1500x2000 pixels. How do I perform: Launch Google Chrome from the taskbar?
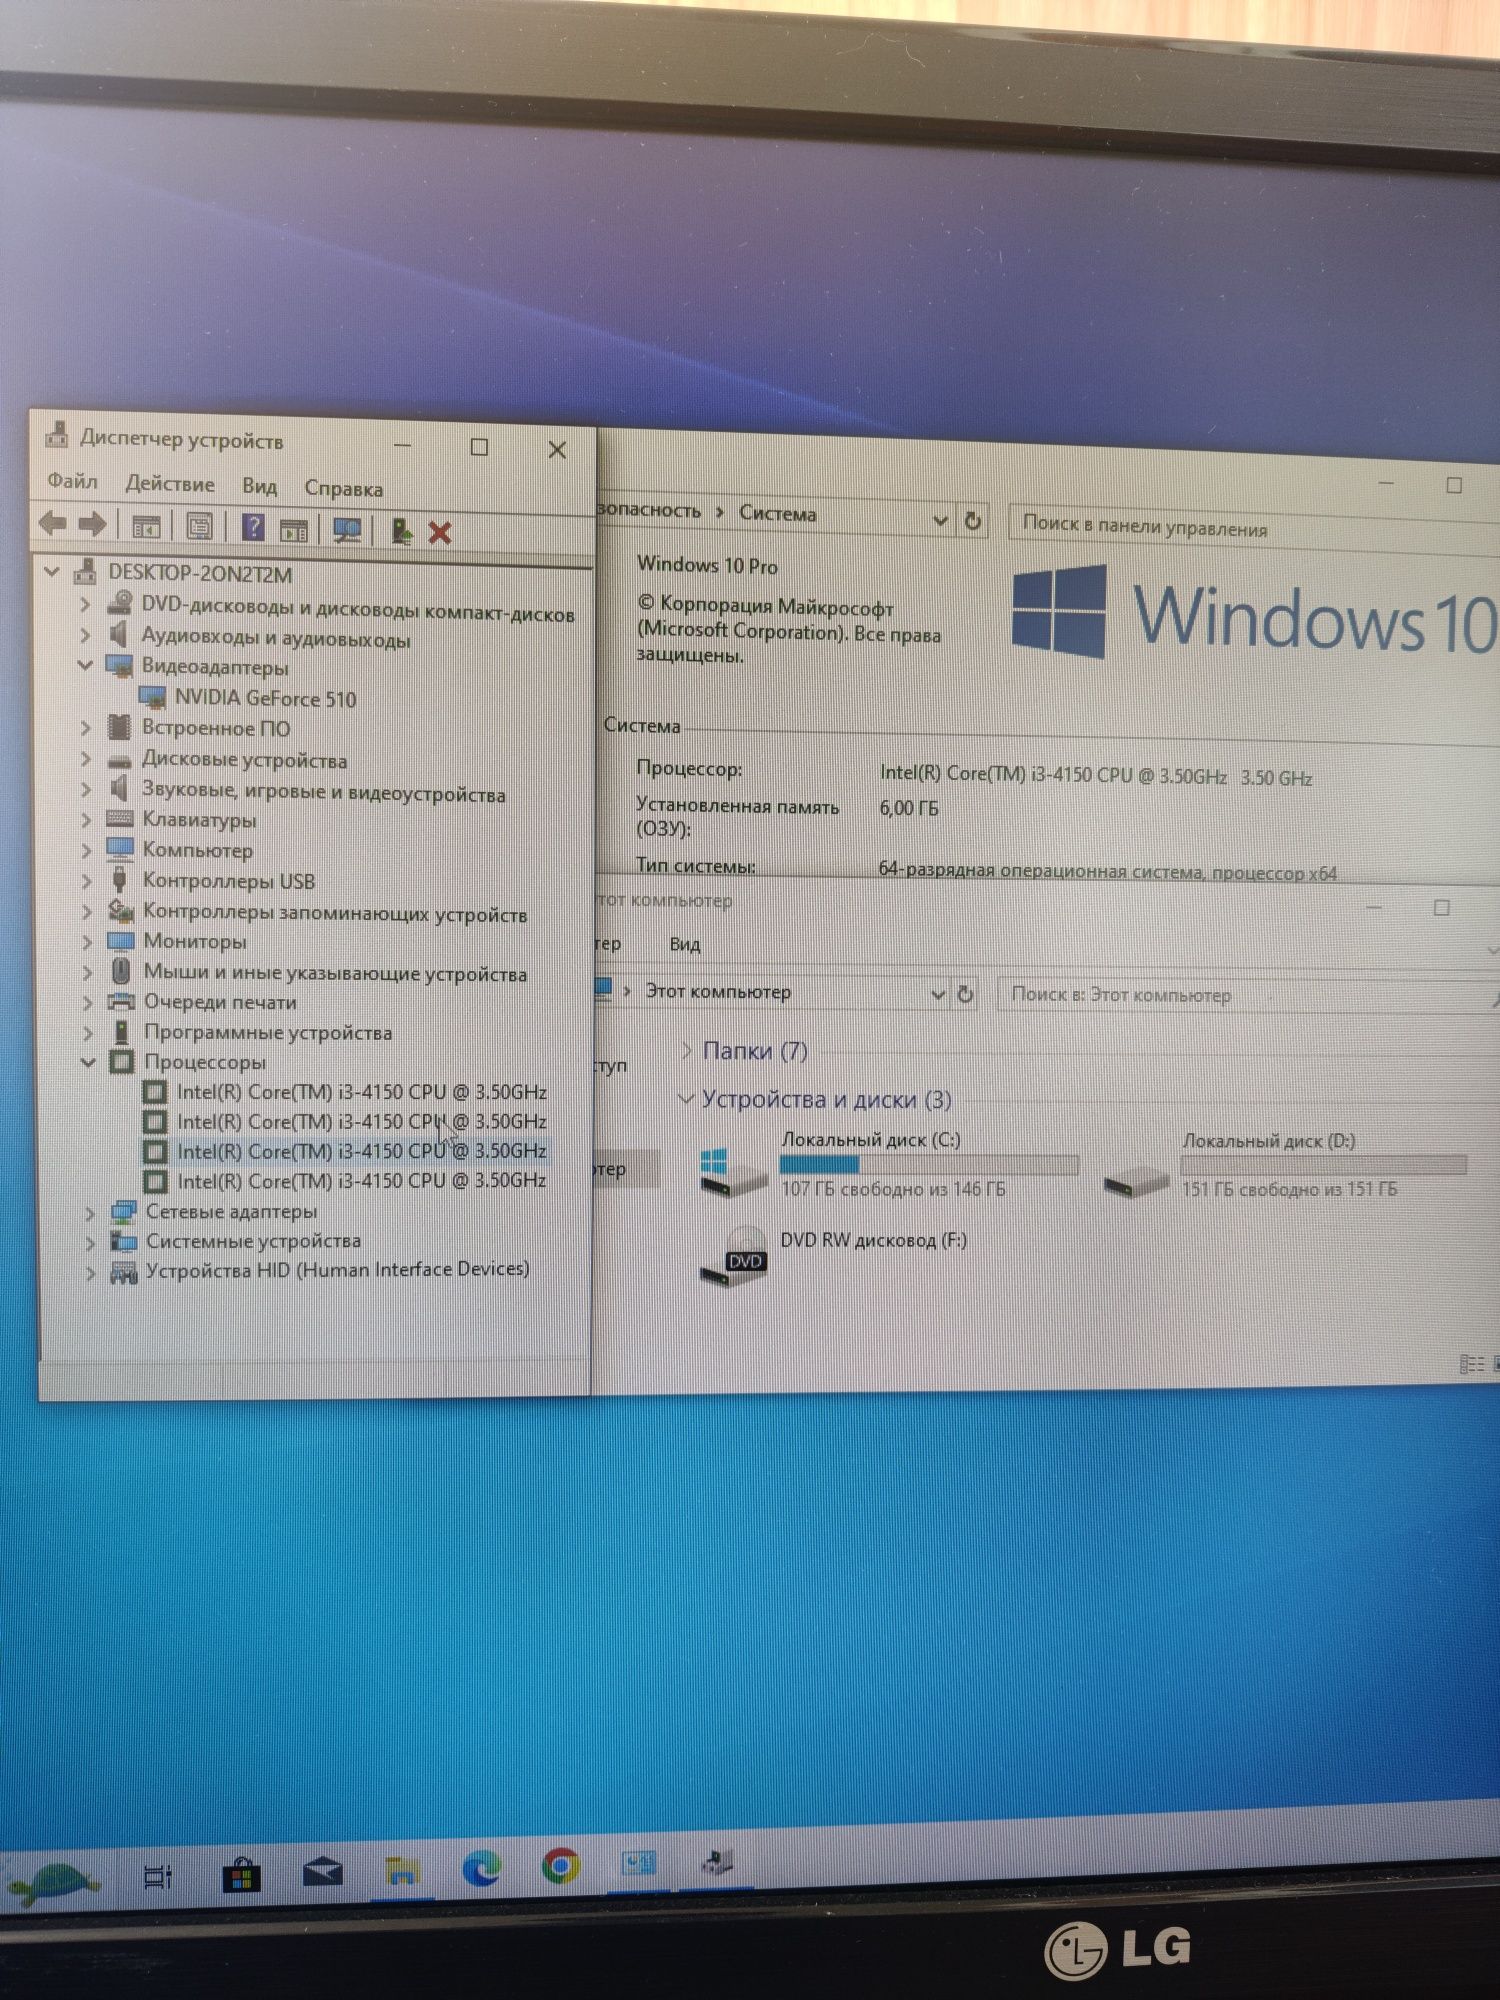click(x=561, y=1865)
